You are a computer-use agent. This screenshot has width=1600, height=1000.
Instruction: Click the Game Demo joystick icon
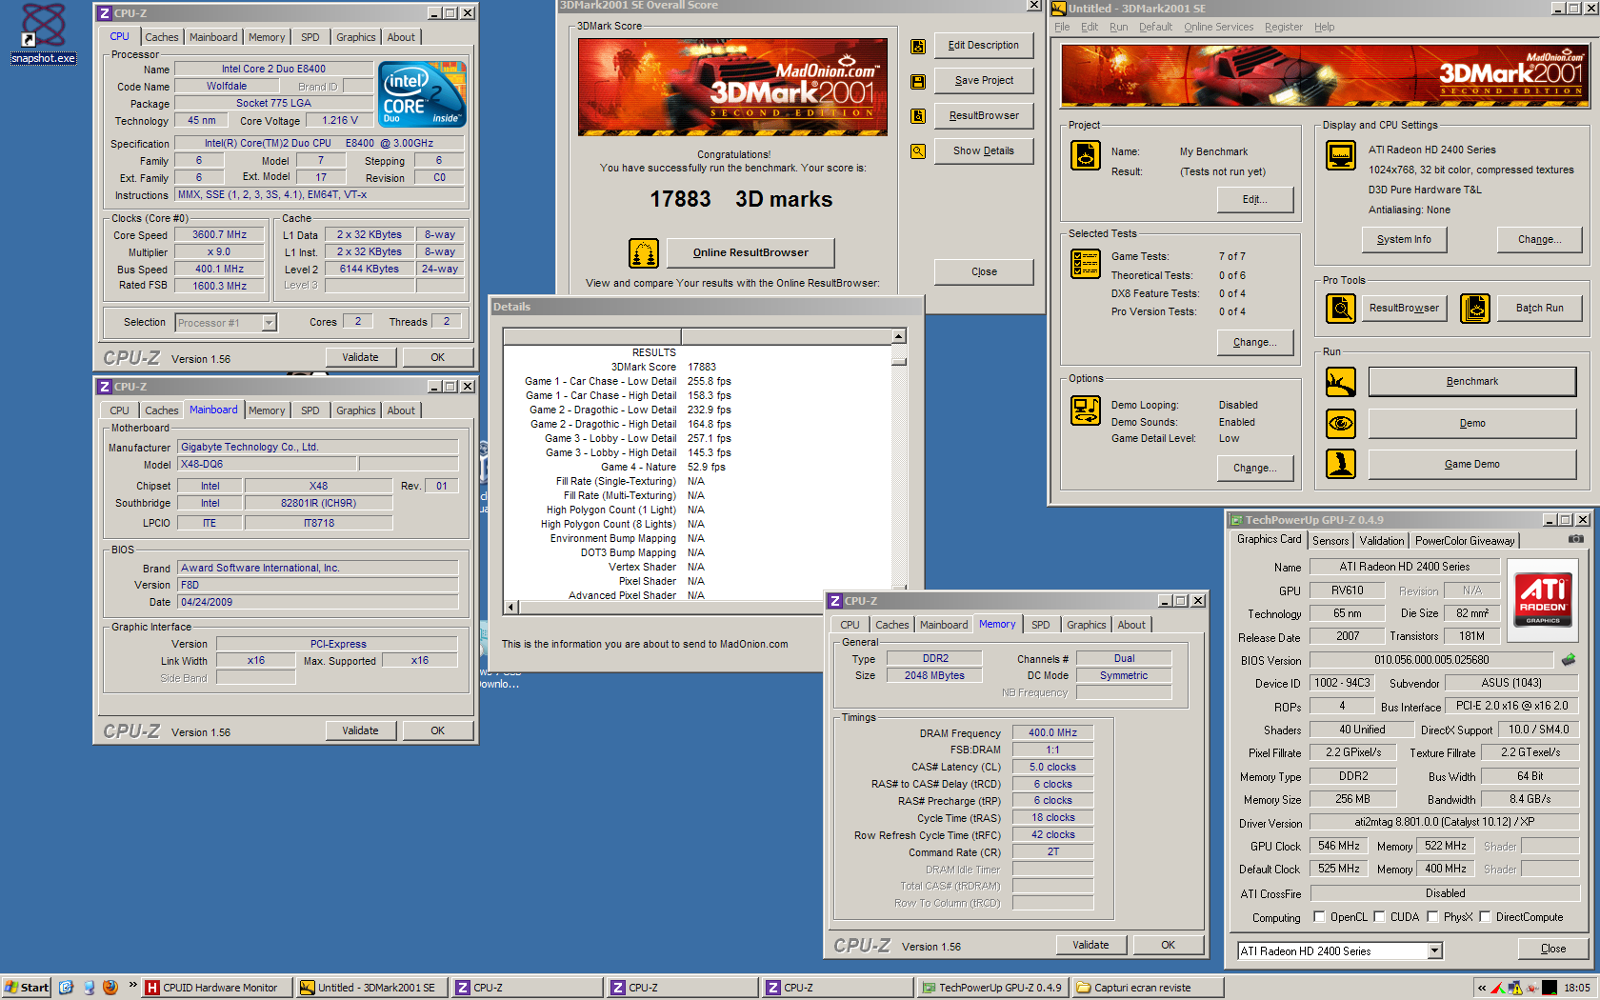coord(1341,464)
